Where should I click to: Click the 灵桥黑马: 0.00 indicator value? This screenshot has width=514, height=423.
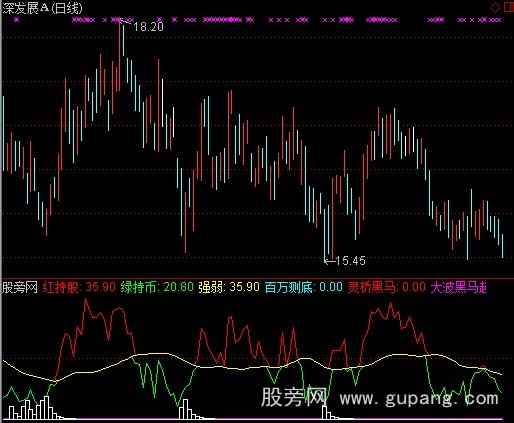(x=387, y=287)
